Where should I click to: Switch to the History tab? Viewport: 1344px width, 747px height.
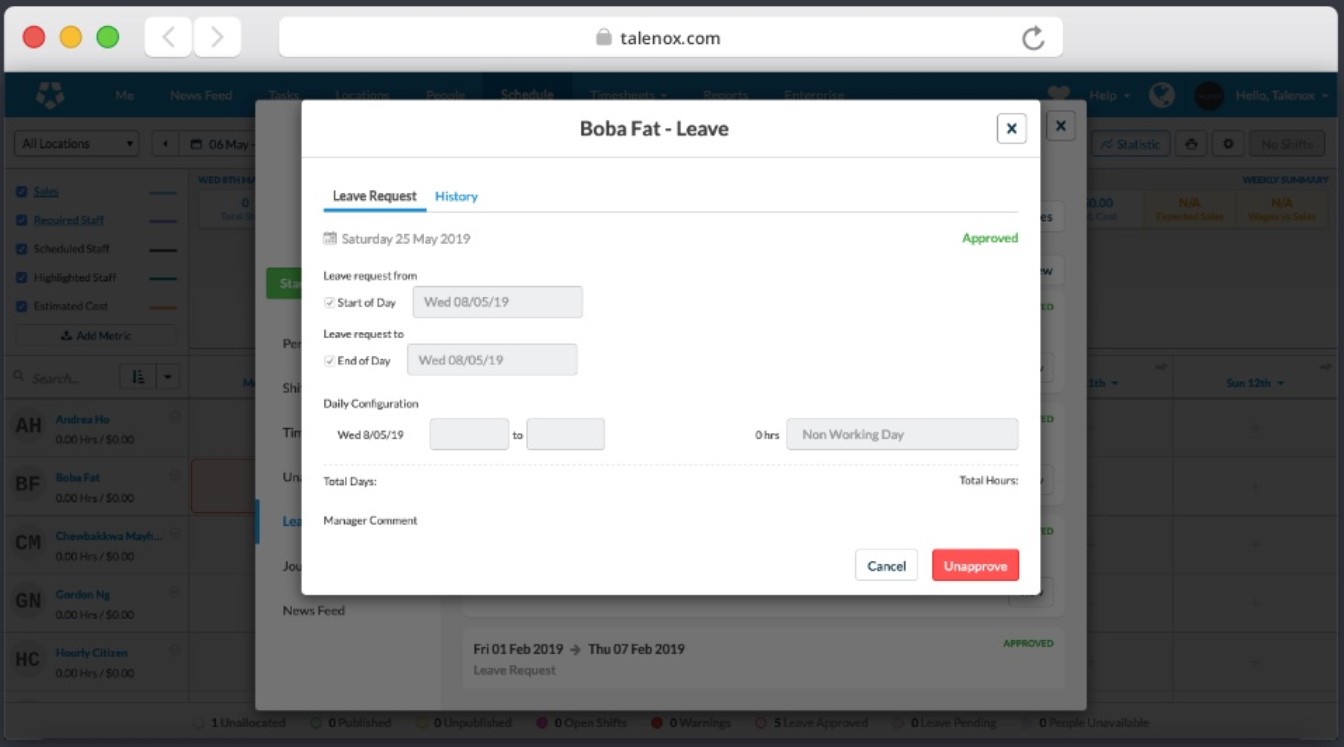tap(456, 197)
